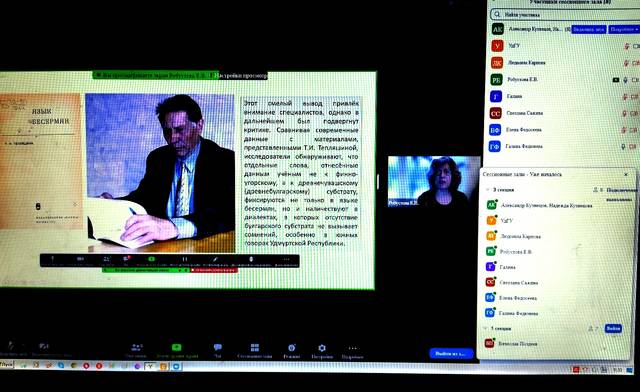Click the microphone icon in the Светлана Сажина participant row

(624, 114)
